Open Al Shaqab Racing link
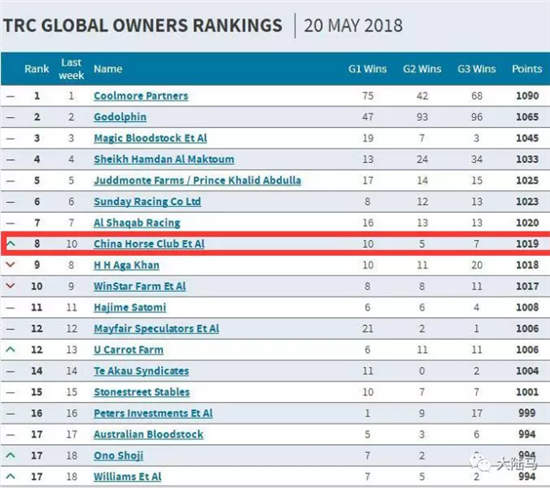This screenshot has height=490, width=550. pyautogui.click(x=137, y=223)
